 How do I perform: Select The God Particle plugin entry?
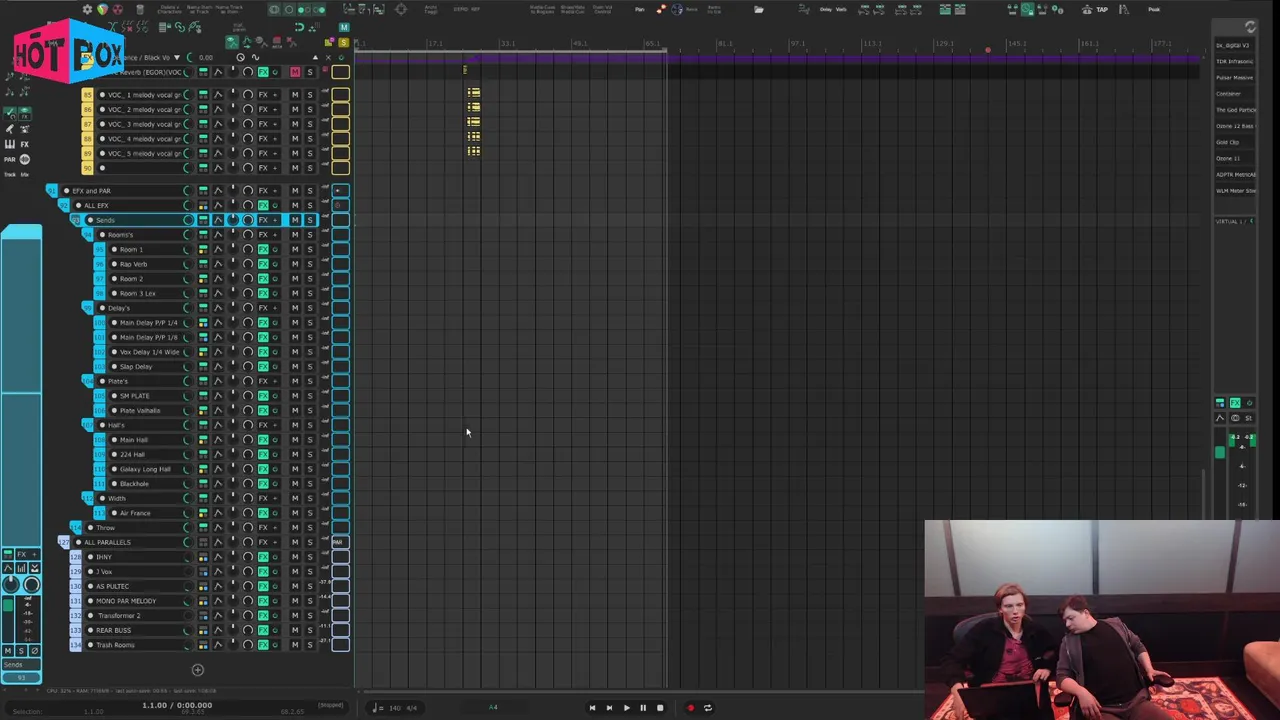coord(1234,110)
